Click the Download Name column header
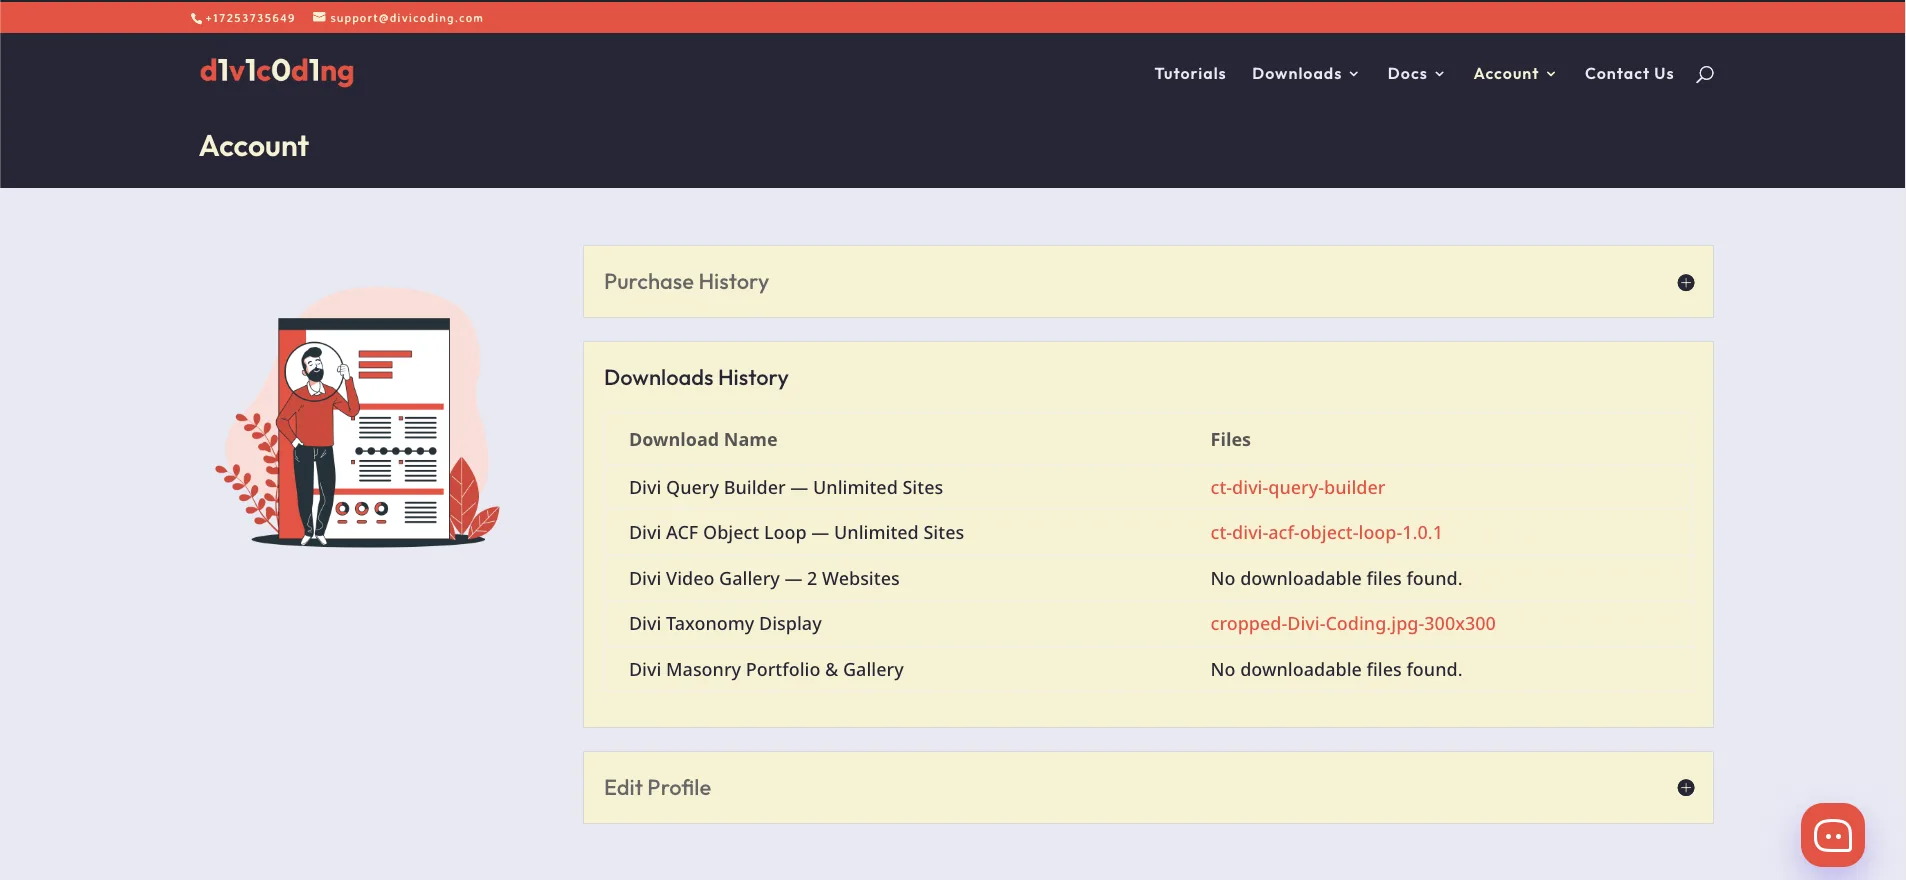 point(703,440)
